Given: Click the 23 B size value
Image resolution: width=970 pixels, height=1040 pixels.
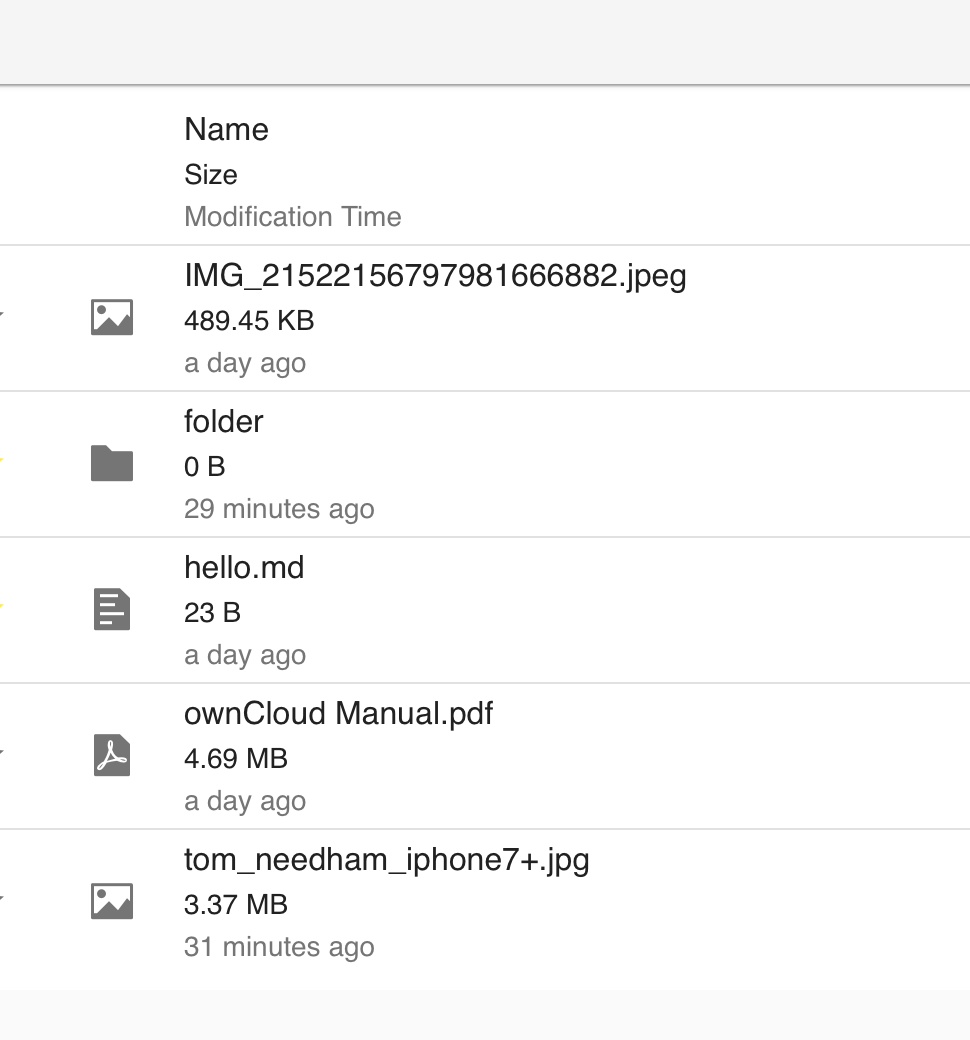Looking at the screenshot, I should click(212, 613).
